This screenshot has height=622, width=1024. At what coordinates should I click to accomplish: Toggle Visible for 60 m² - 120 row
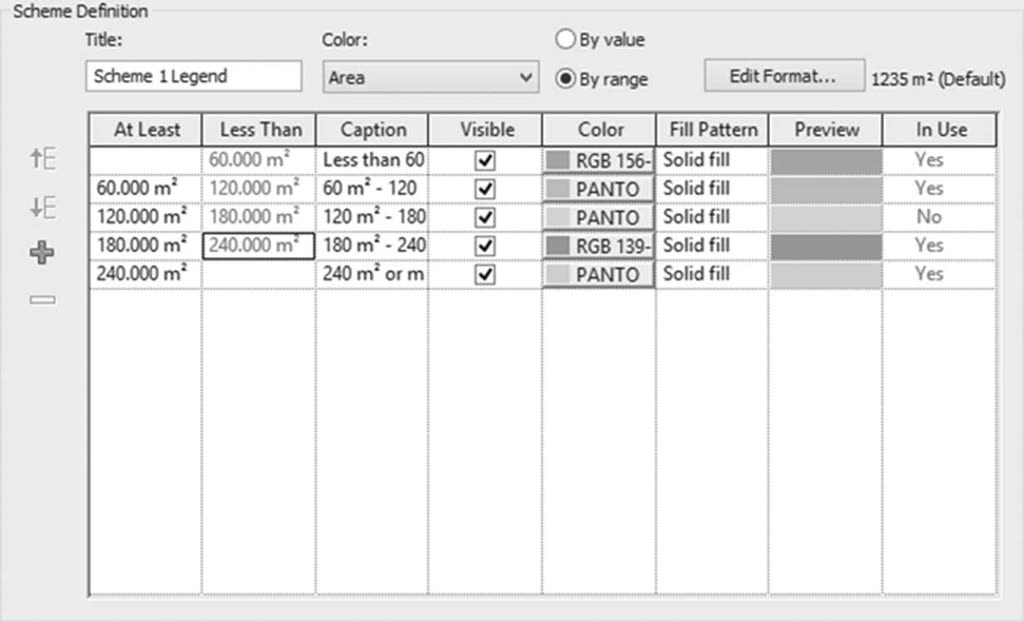pyautogui.click(x=485, y=189)
